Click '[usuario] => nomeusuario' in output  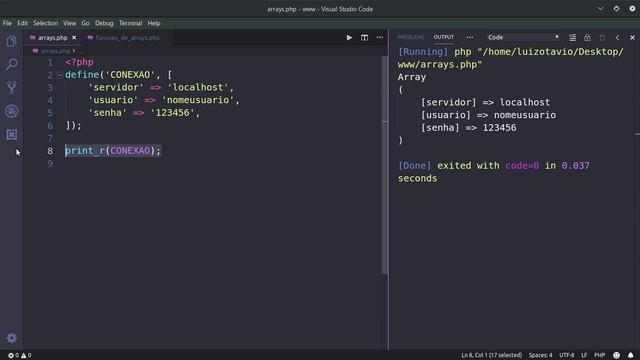(488, 115)
